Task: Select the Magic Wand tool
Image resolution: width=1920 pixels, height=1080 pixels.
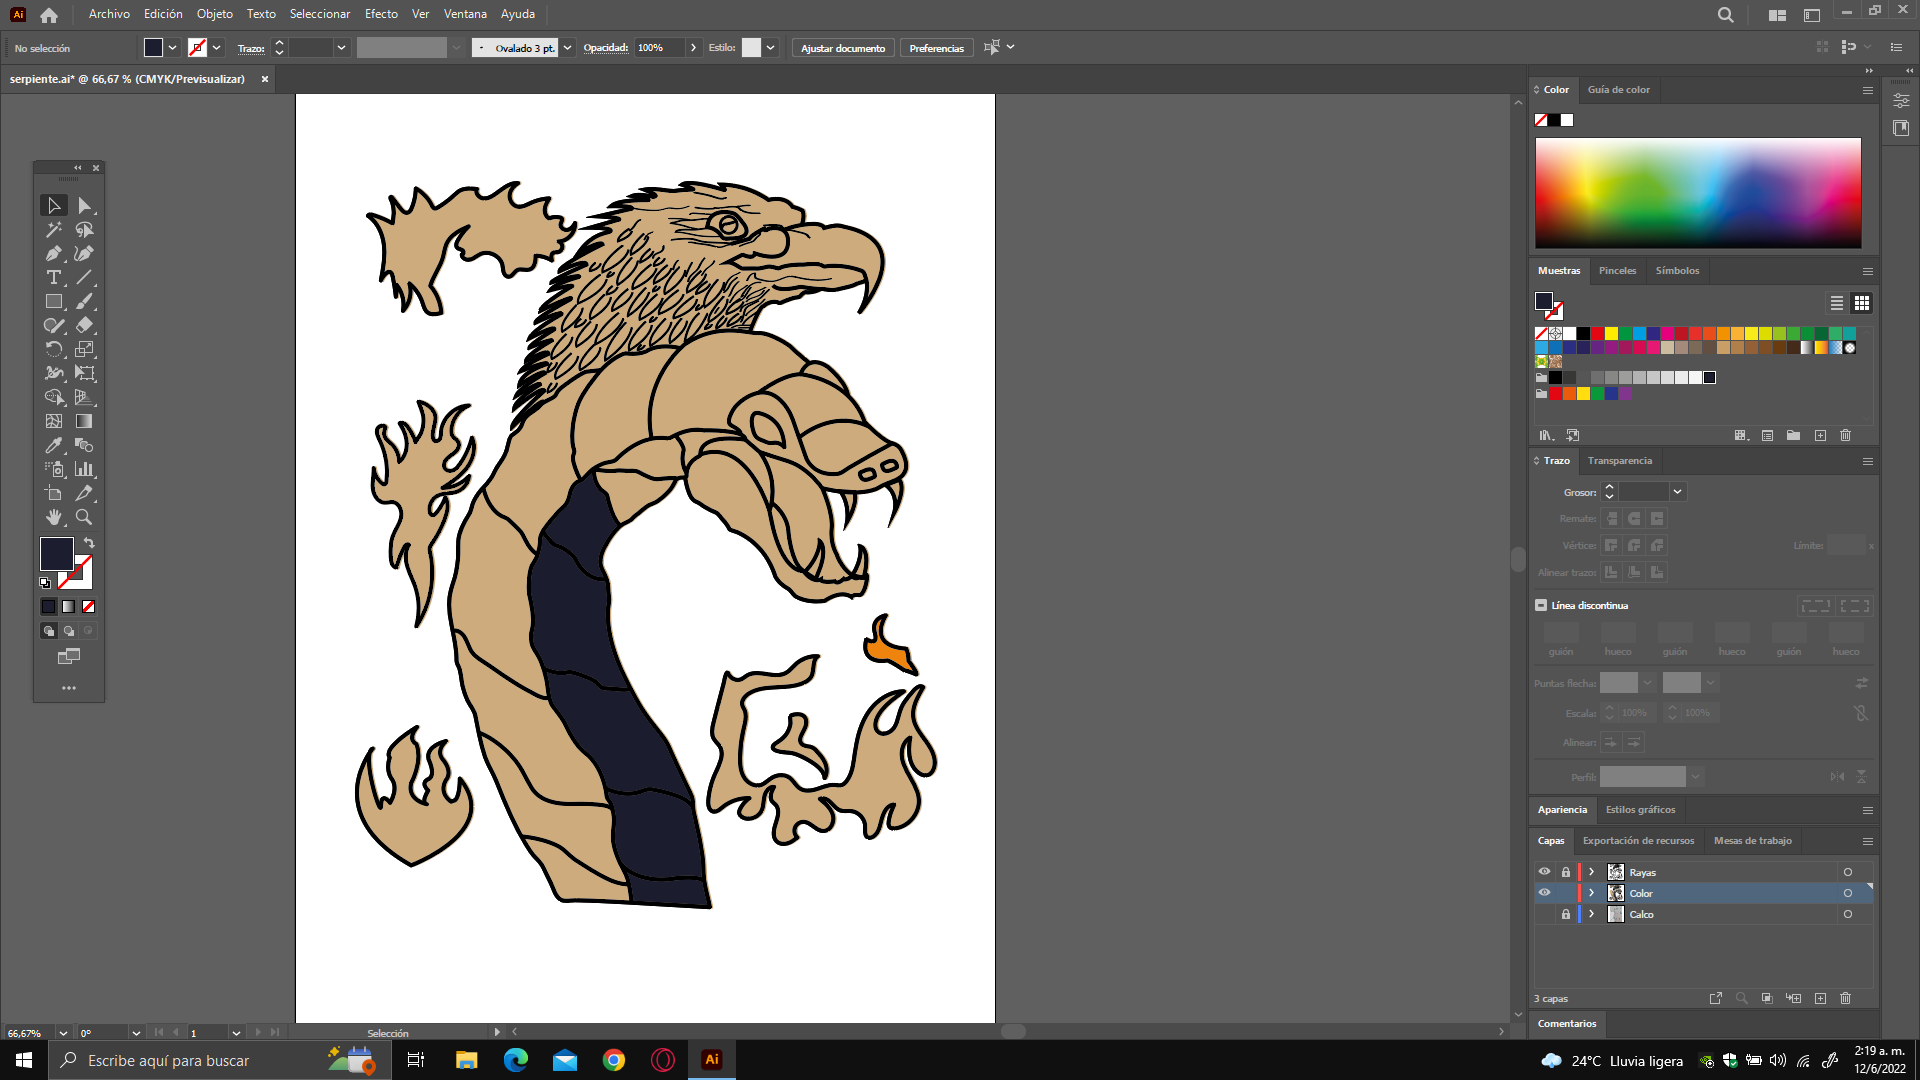Action: pos(54,230)
